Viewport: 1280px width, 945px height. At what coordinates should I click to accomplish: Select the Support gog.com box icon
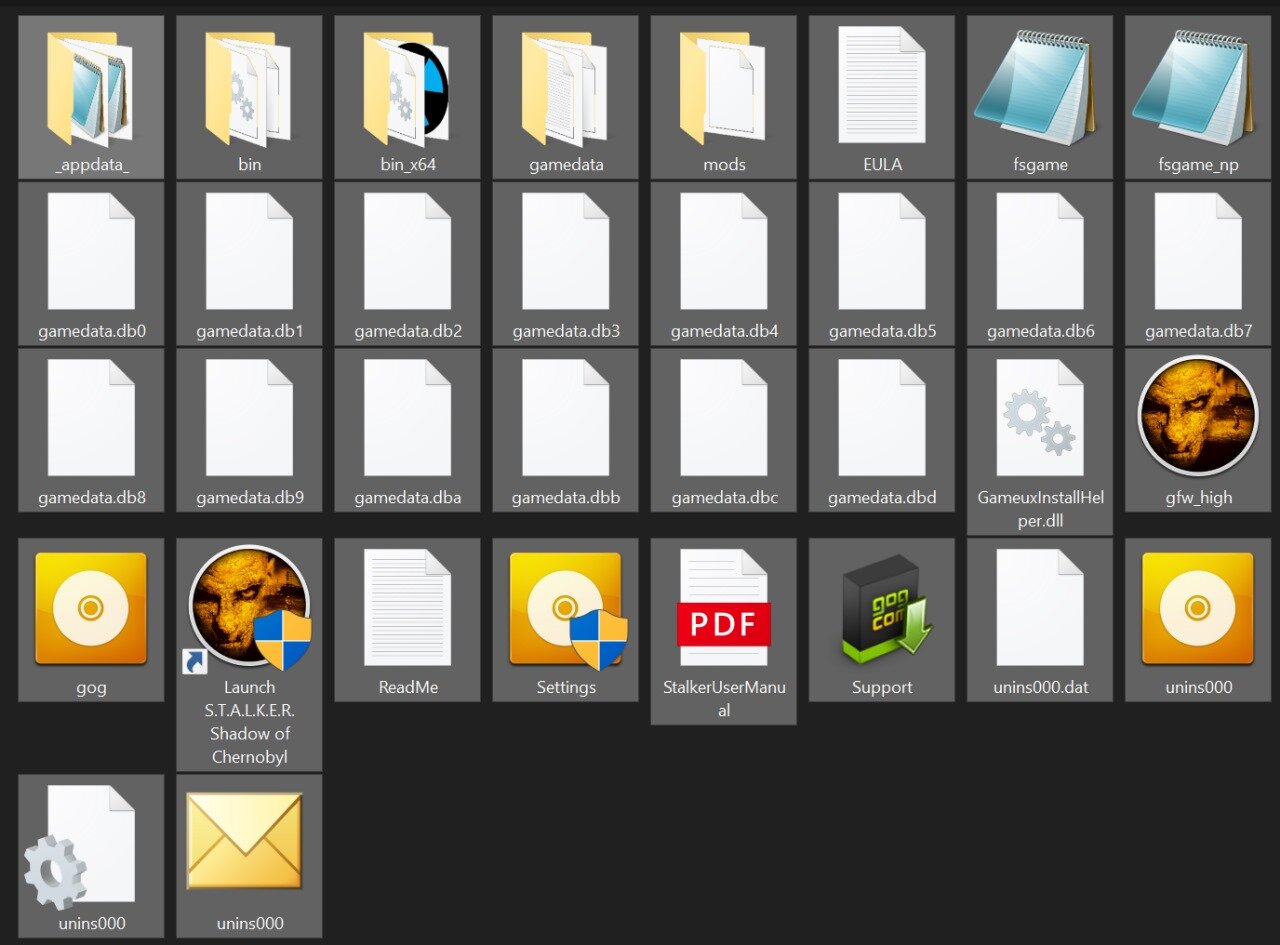(x=881, y=620)
